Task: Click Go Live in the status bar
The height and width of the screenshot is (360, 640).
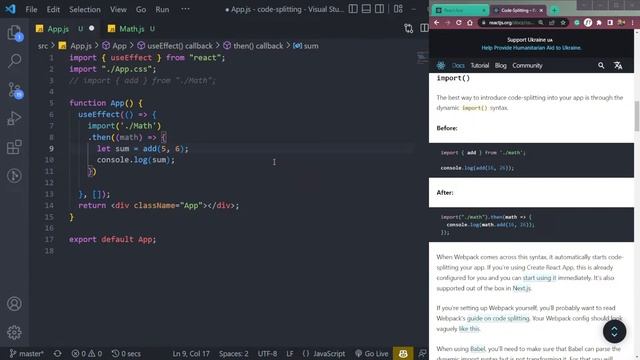Action: [371, 353]
